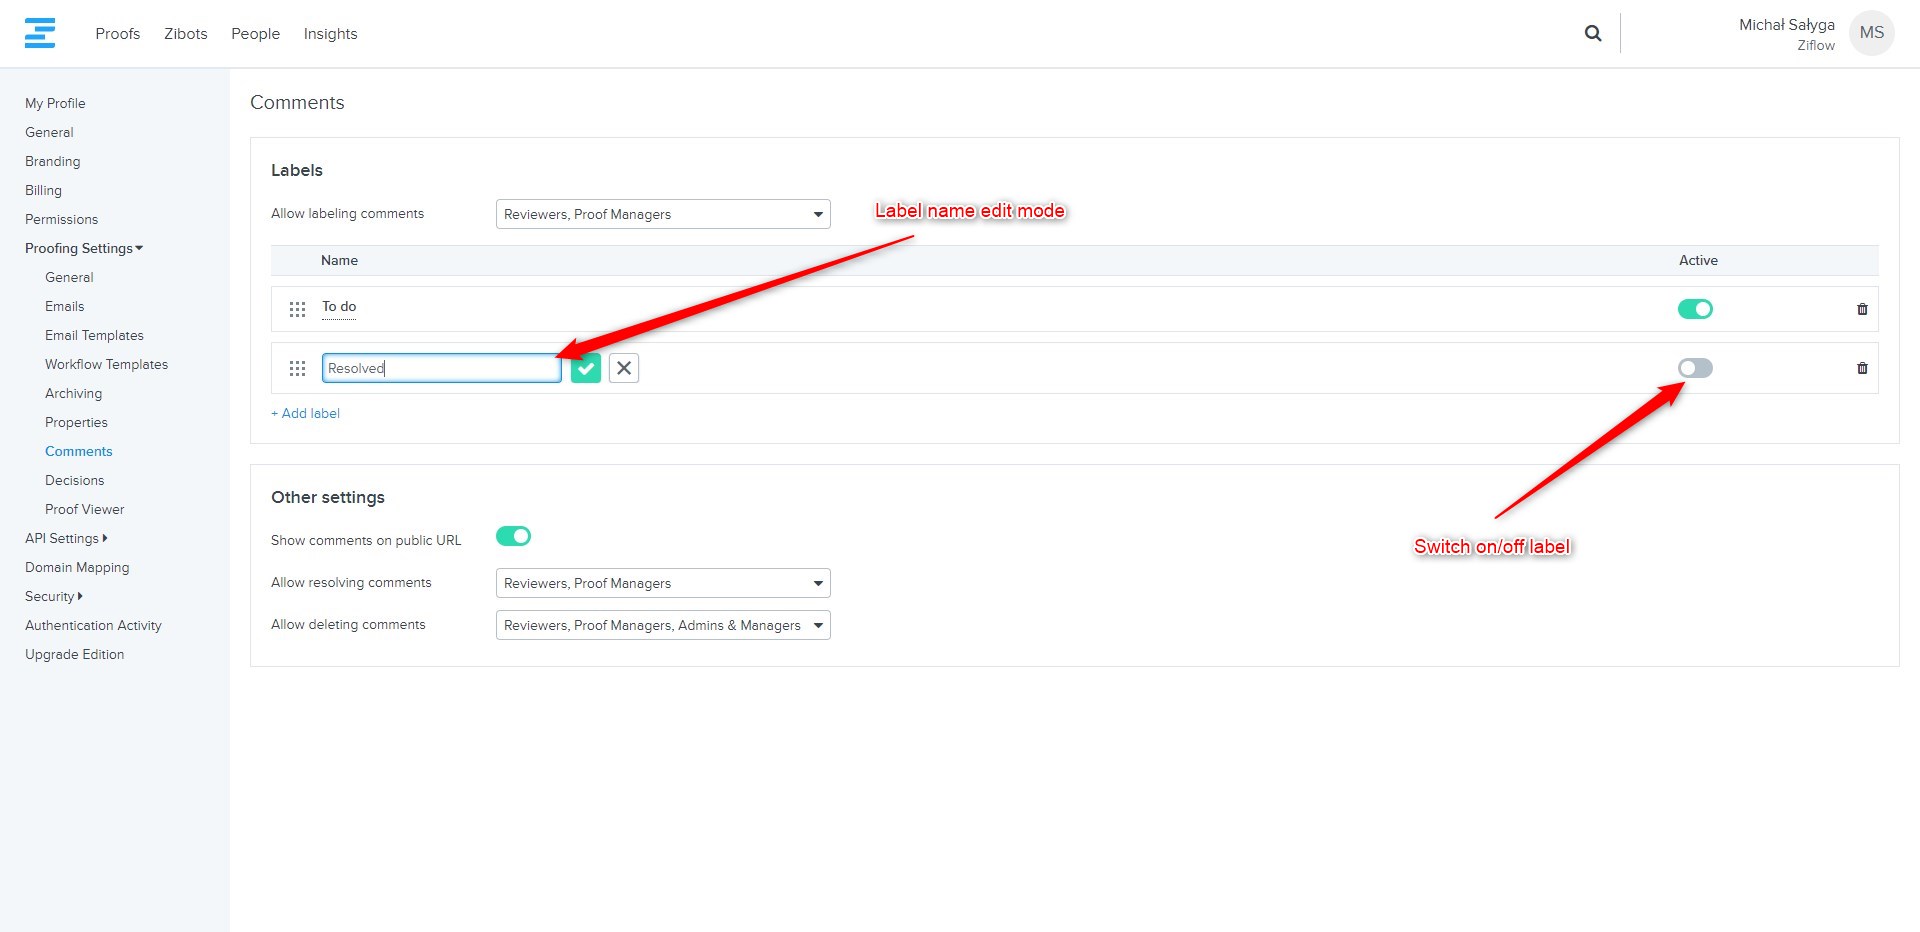This screenshot has height=932, width=1920.
Task: Expand API Settings in sidebar
Action: (66, 538)
